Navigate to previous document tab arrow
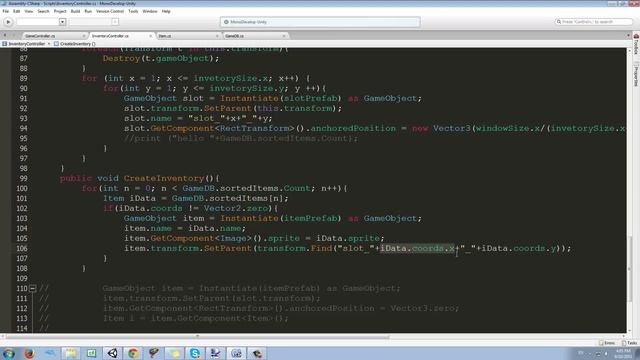The image size is (640, 360). point(5,36)
